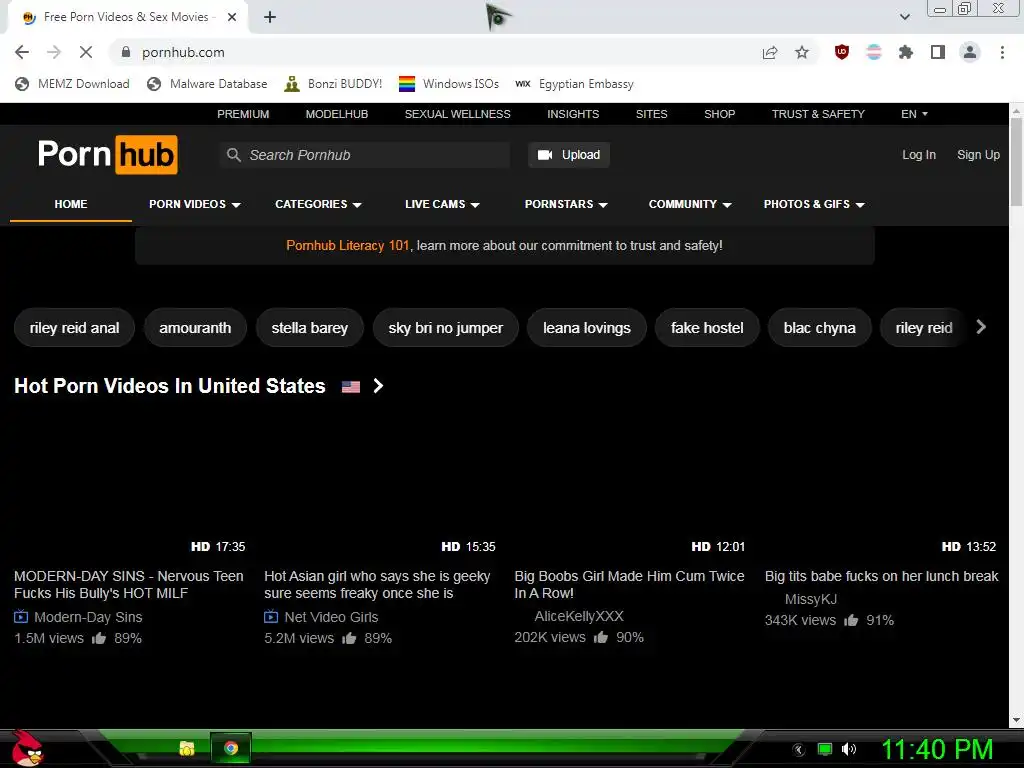Expand the EN language dropdown
1024x768 pixels.
pyautogui.click(x=914, y=114)
